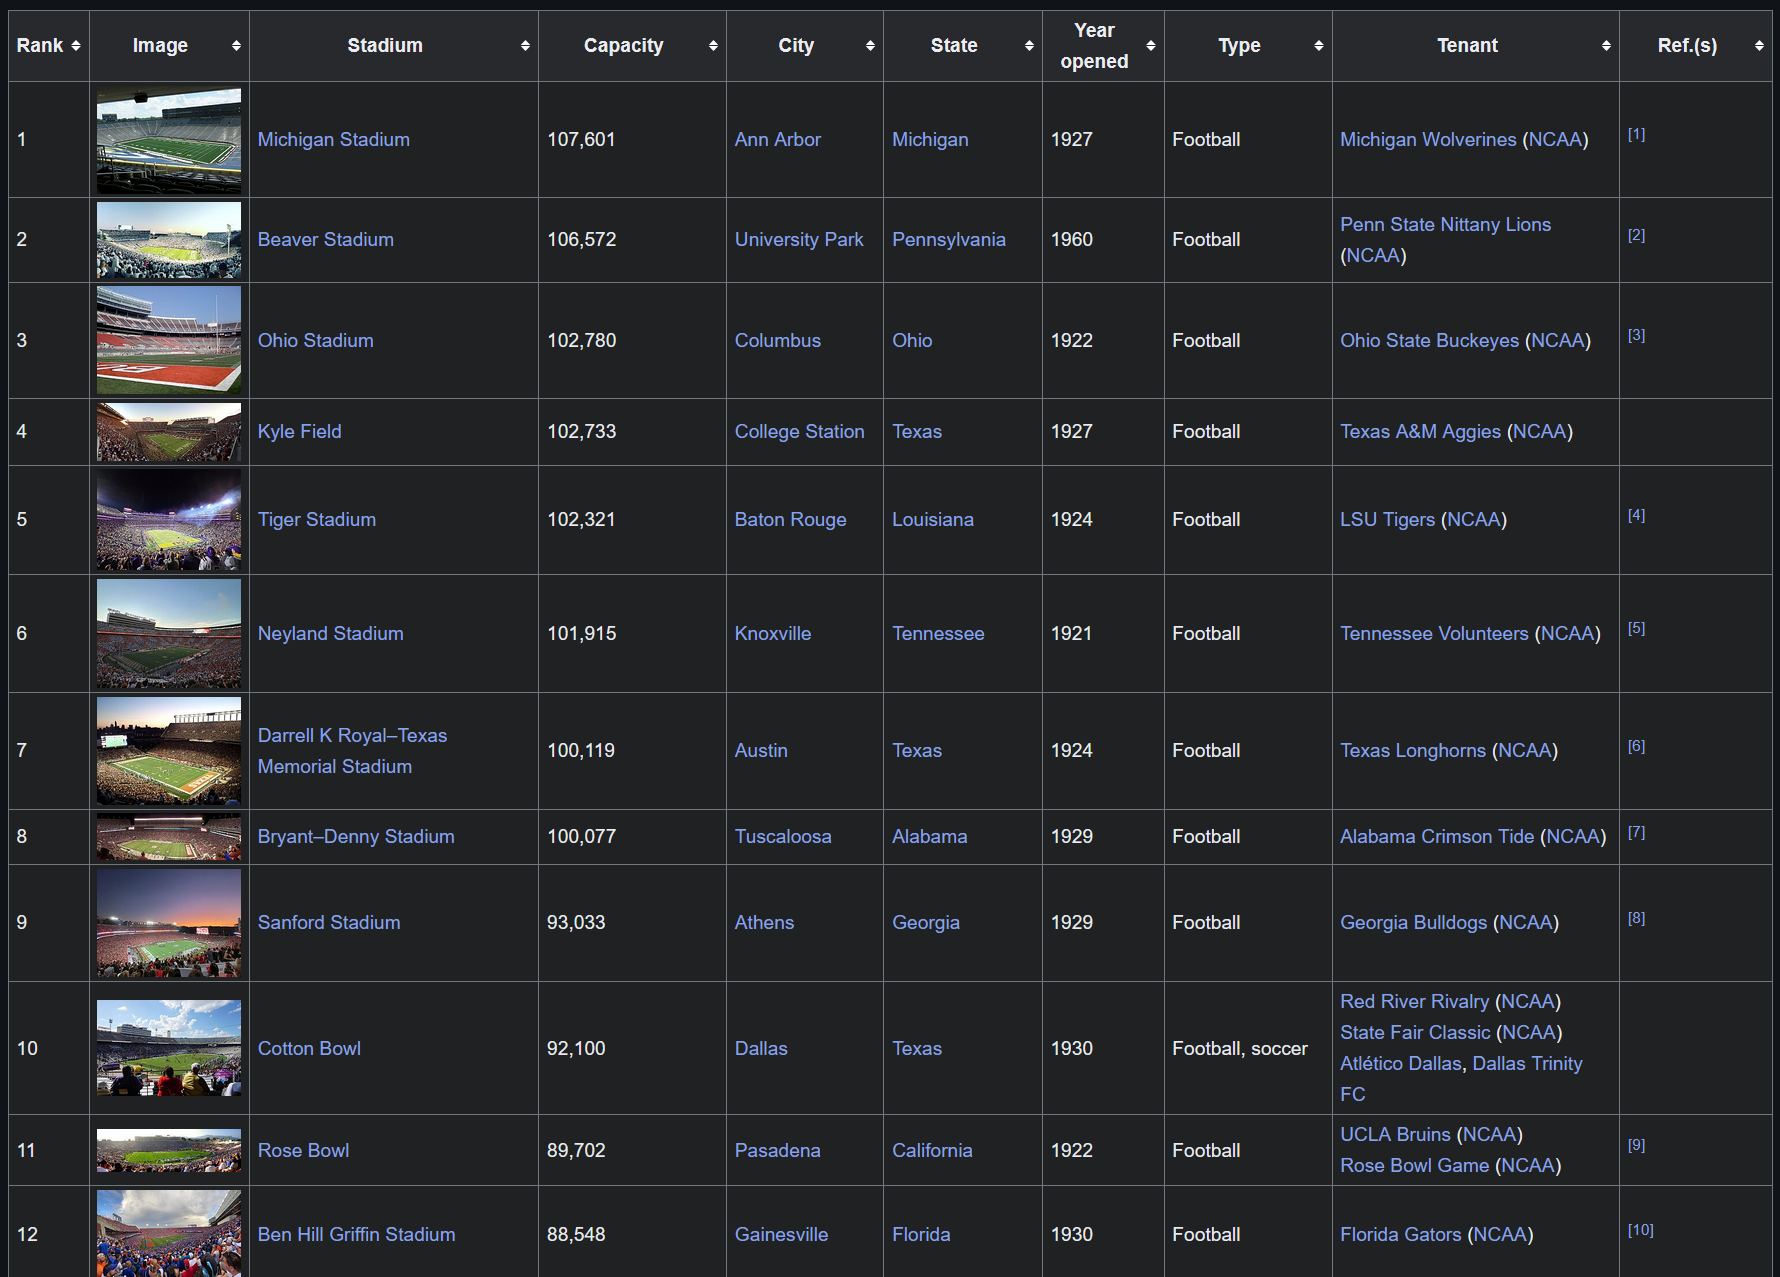The image size is (1780, 1277).
Task: View the Cotton Bowl thumbnail photo
Action: click(169, 1048)
